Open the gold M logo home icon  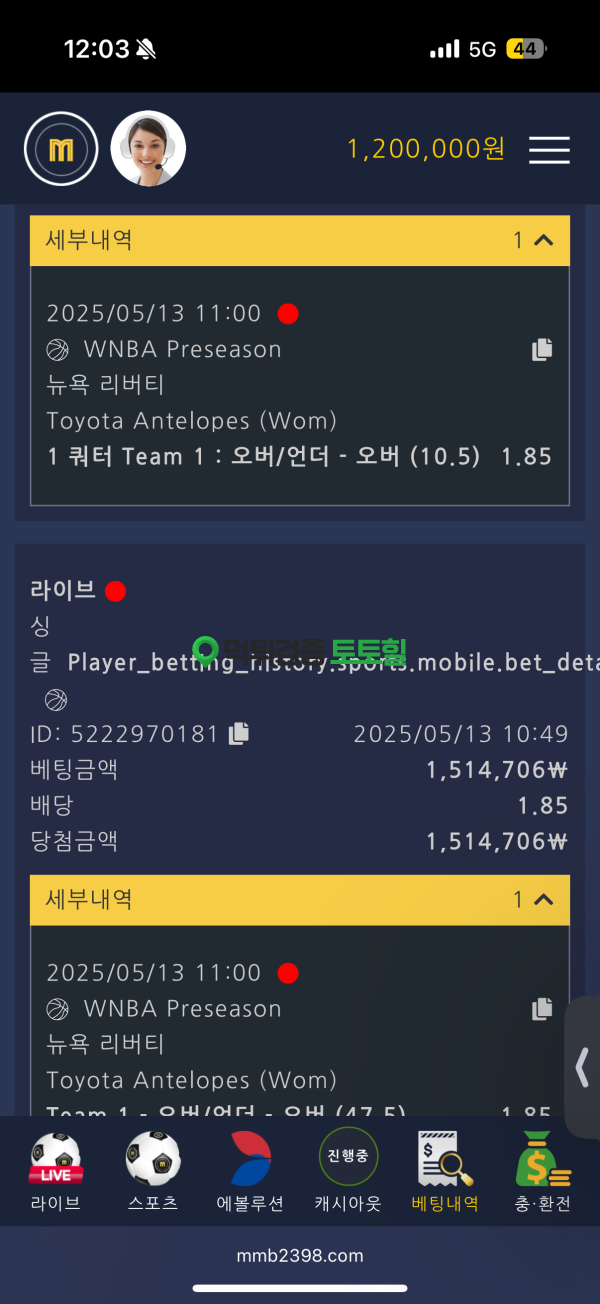pyautogui.click(x=61, y=149)
